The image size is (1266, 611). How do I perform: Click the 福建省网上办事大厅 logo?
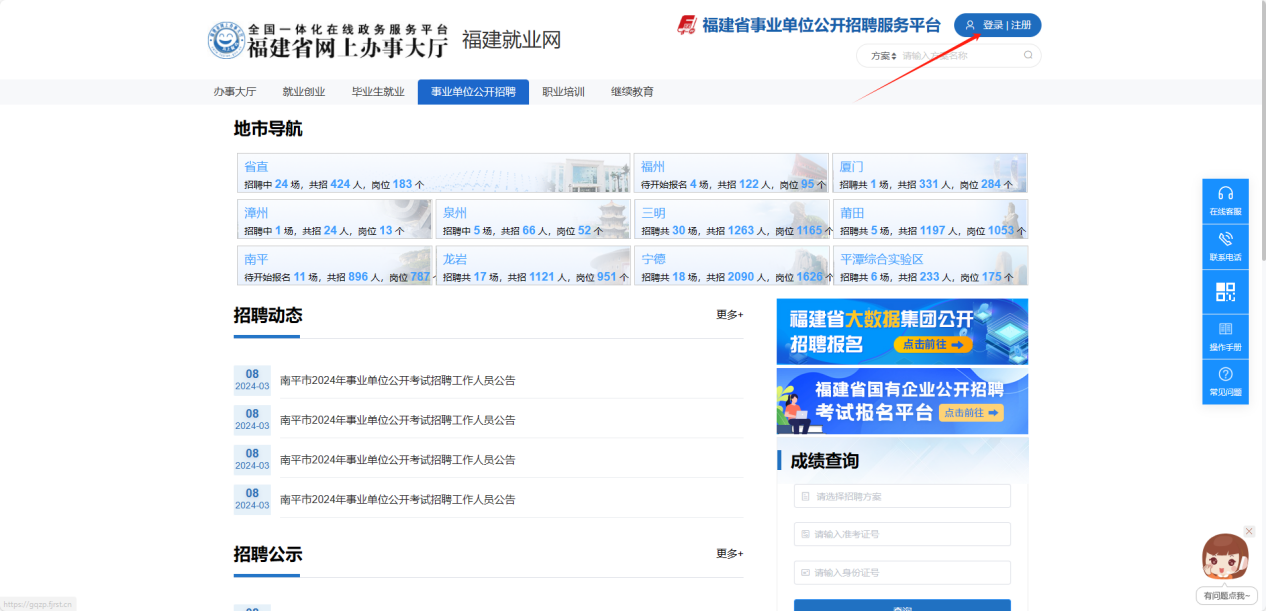click(x=328, y=40)
